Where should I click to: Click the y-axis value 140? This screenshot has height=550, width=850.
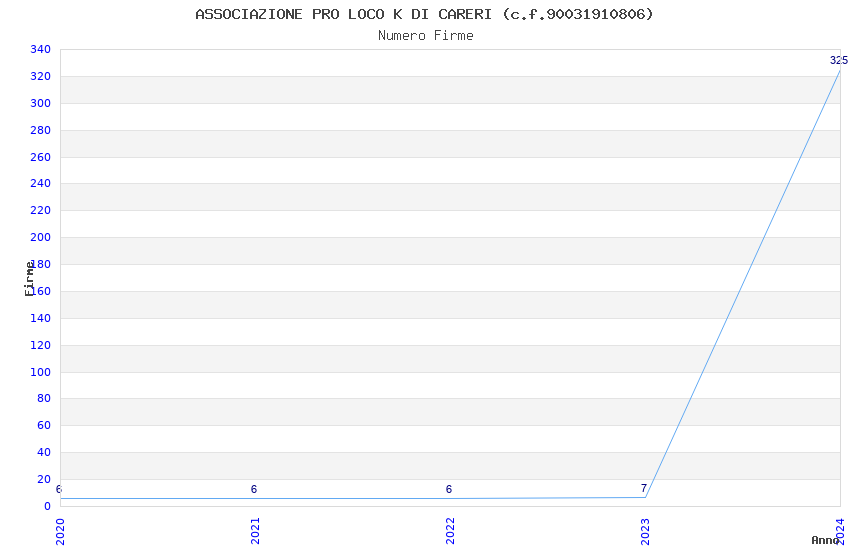coord(41,318)
